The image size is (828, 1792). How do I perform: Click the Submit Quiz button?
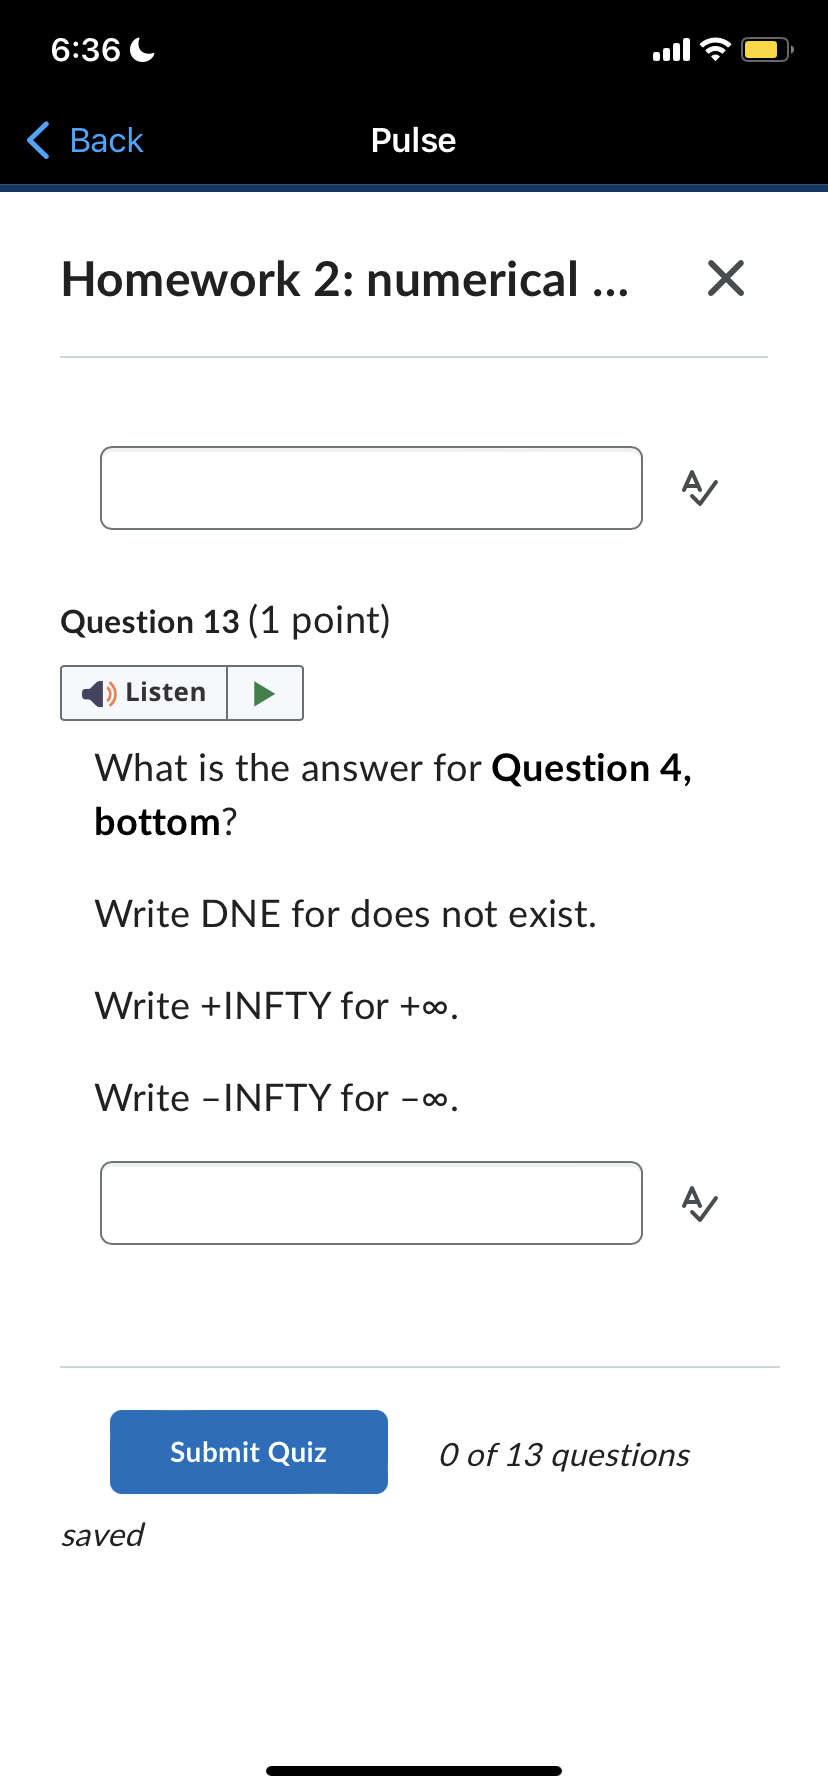(248, 1451)
